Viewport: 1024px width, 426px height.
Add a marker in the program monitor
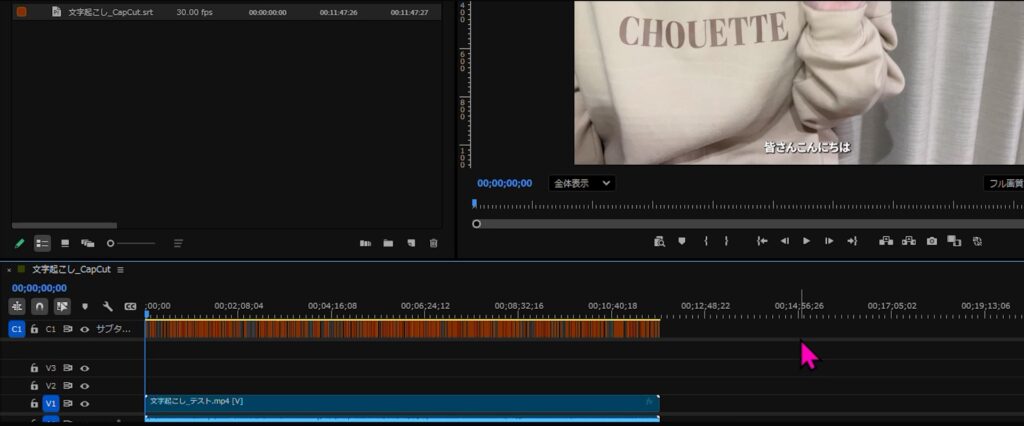(x=682, y=241)
